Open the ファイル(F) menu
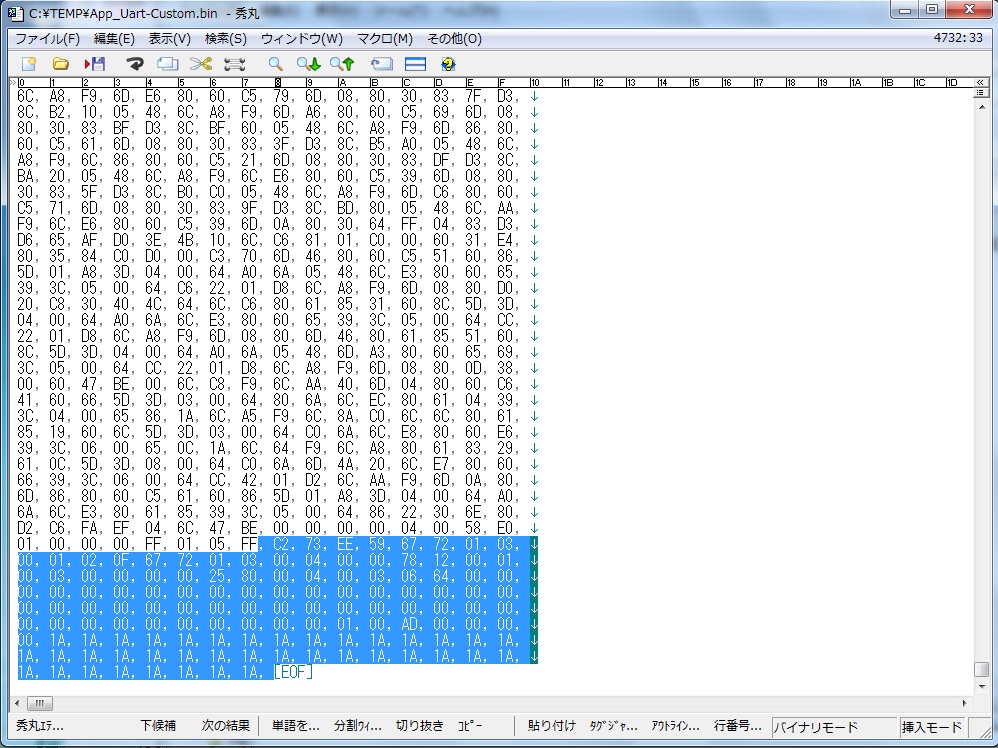Viewport: 998px width, 748px height. pyautogui.click(x=48, y=39)
